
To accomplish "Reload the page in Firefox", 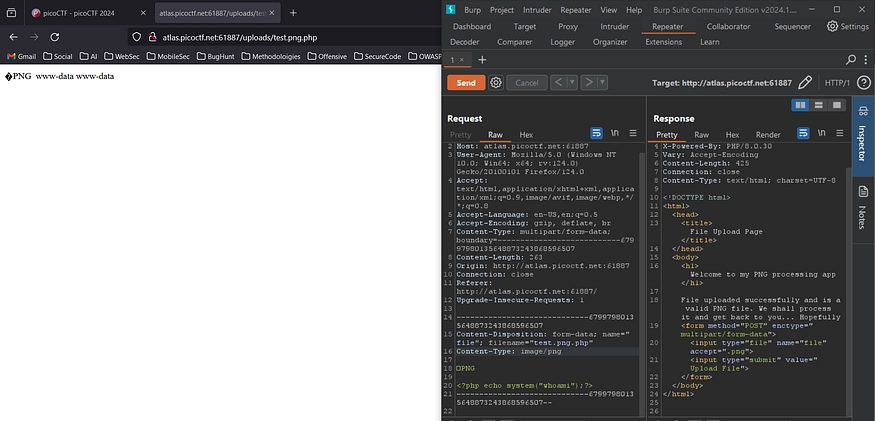I will [x=62, y=36].
